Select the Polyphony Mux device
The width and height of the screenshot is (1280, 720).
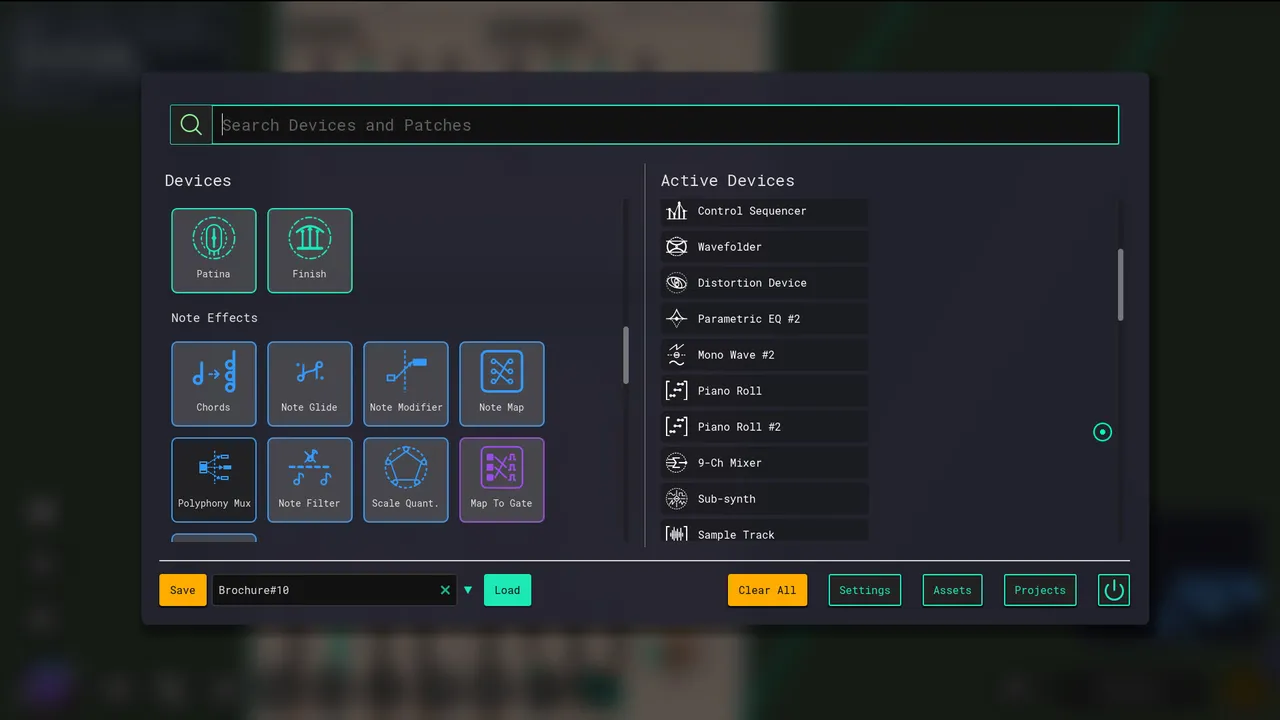213,480
